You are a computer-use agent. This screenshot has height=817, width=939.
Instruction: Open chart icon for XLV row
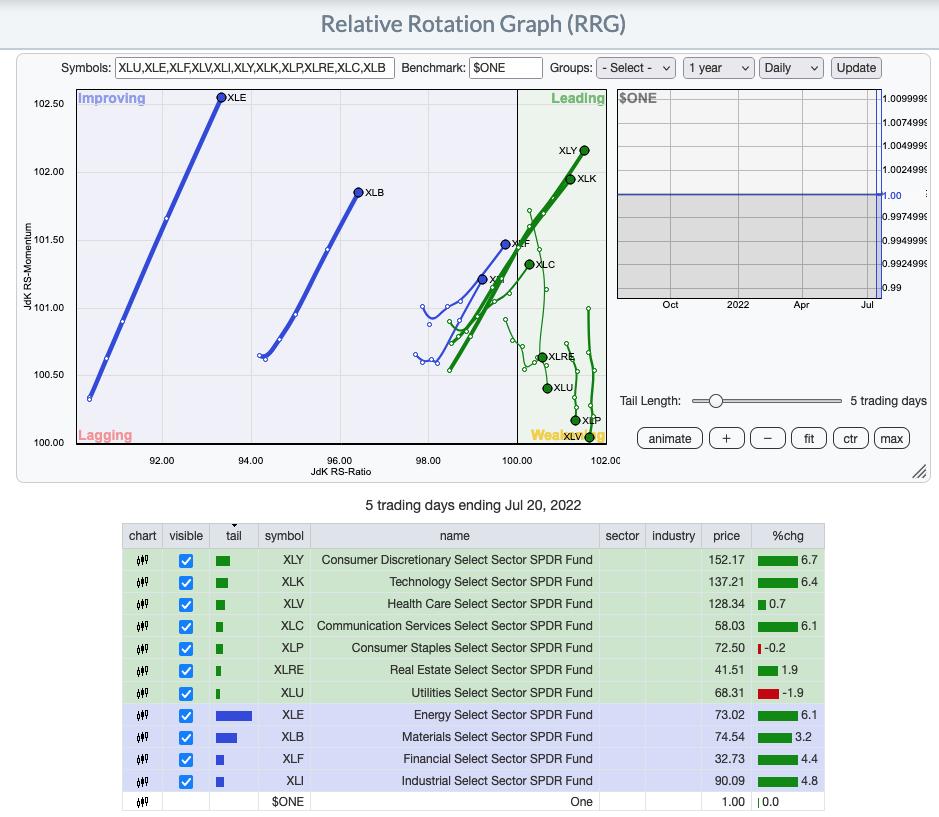(142, 604)
